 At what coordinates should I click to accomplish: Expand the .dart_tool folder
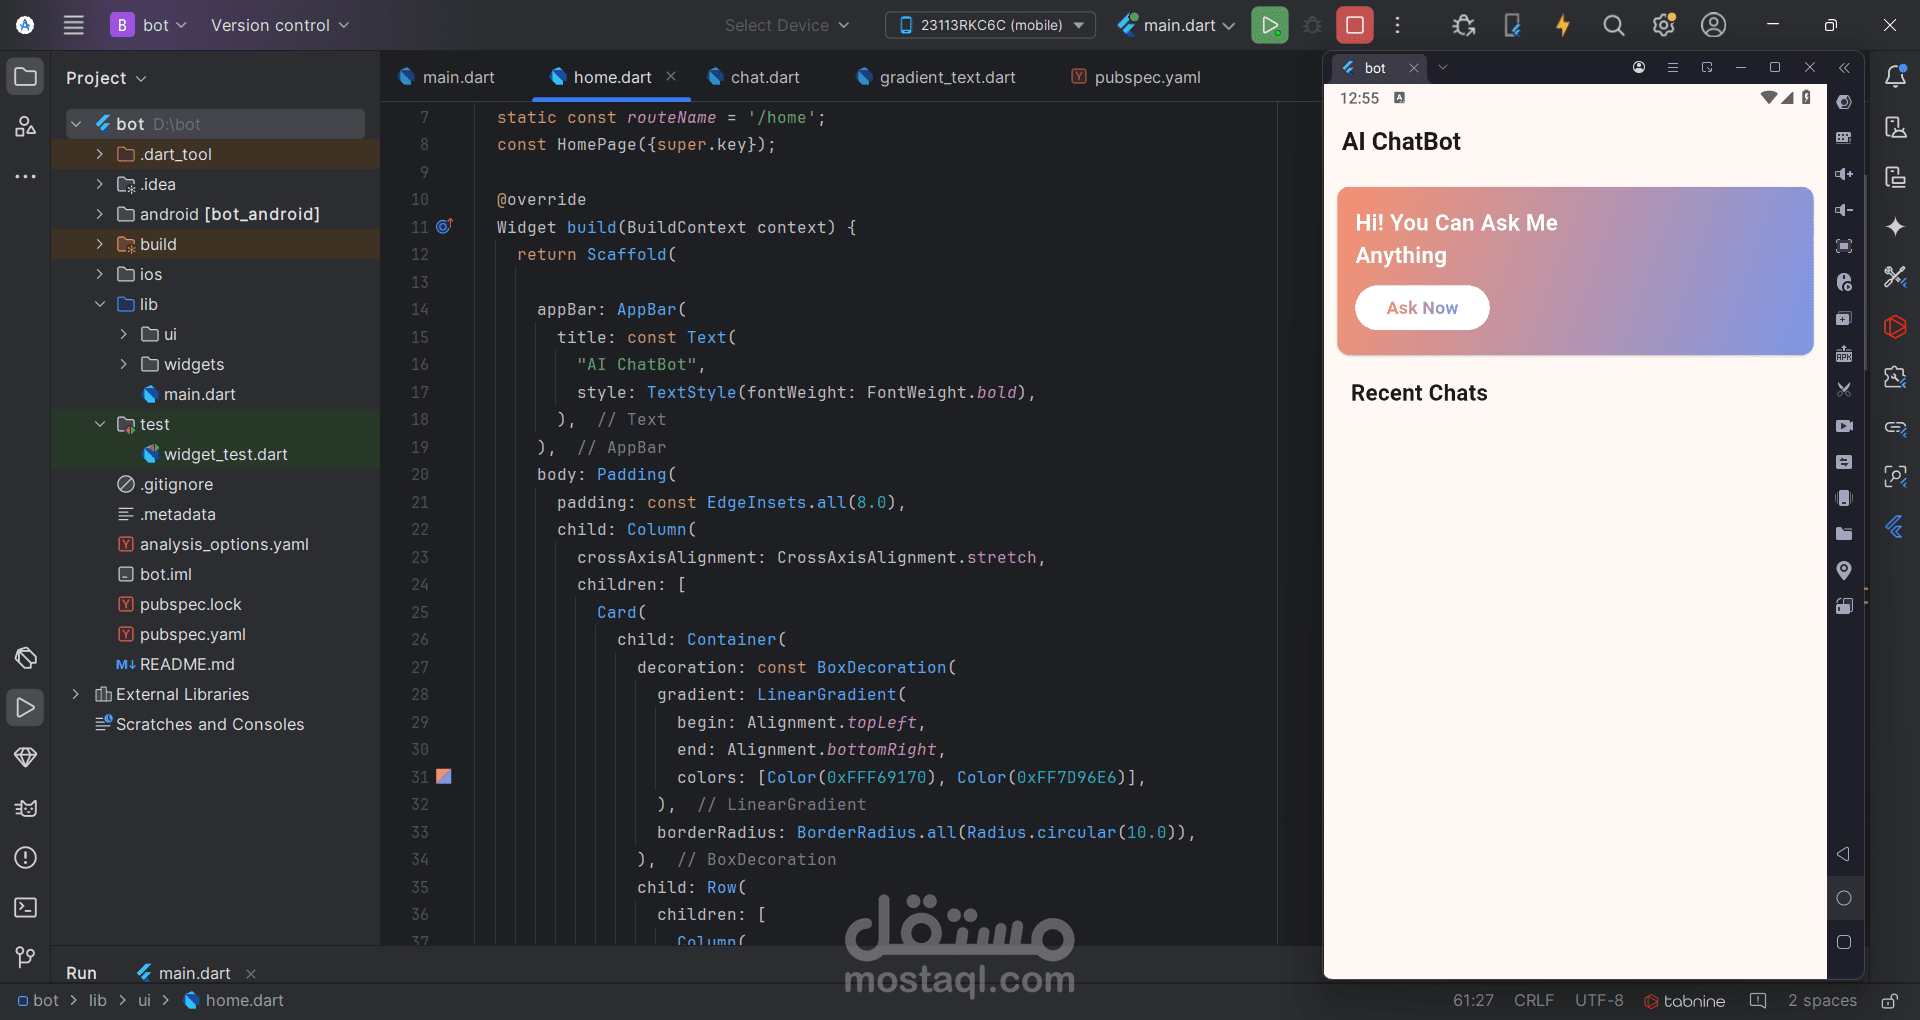99,154
